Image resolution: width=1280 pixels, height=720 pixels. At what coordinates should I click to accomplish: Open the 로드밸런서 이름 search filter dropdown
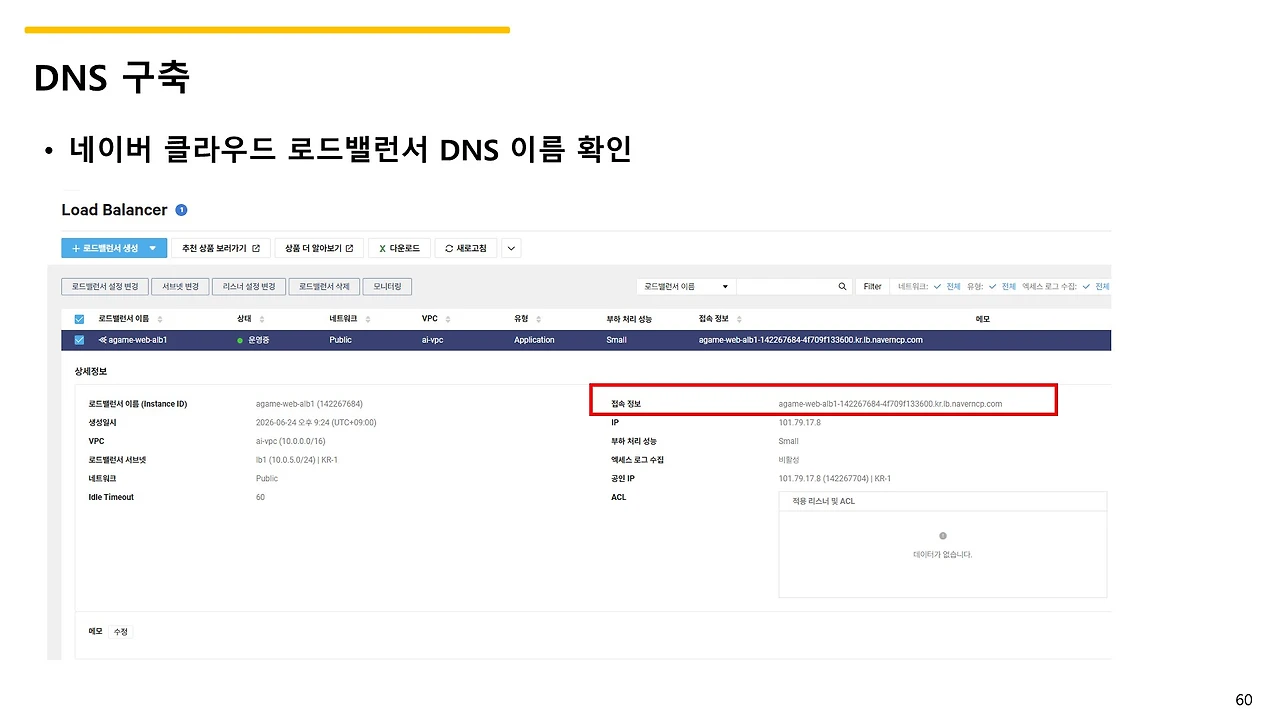point(686,286)
